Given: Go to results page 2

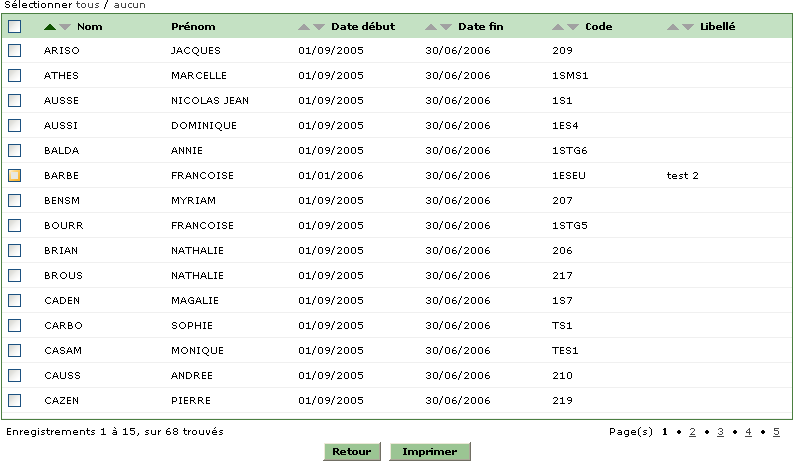Looking at the screenshot, I should click(692, 432).
